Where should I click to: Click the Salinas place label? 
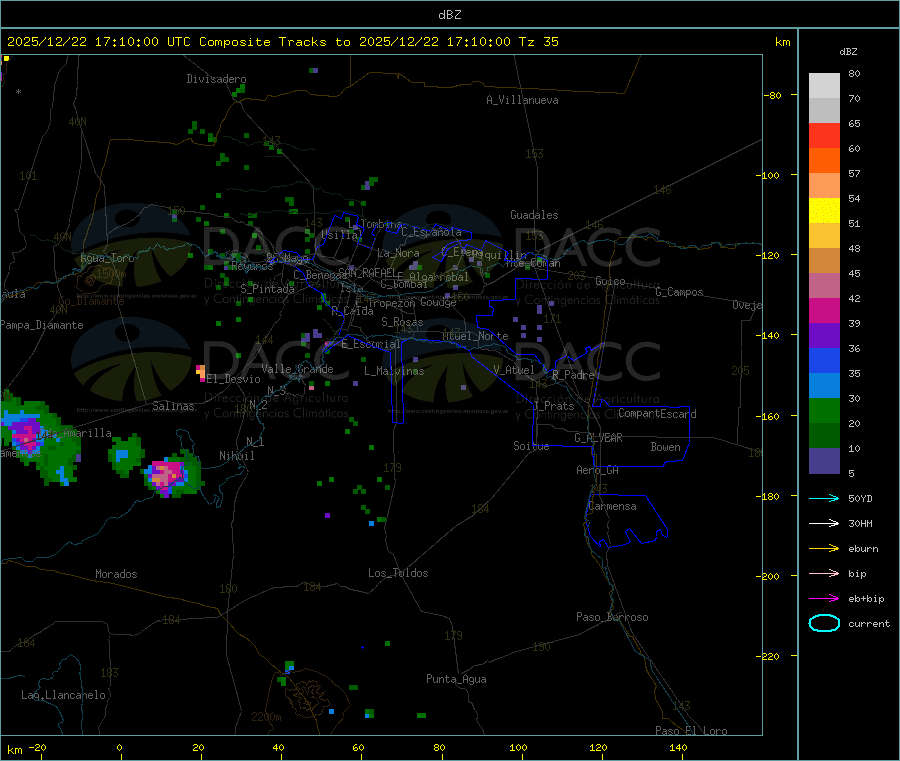click(x=173, y=406)
